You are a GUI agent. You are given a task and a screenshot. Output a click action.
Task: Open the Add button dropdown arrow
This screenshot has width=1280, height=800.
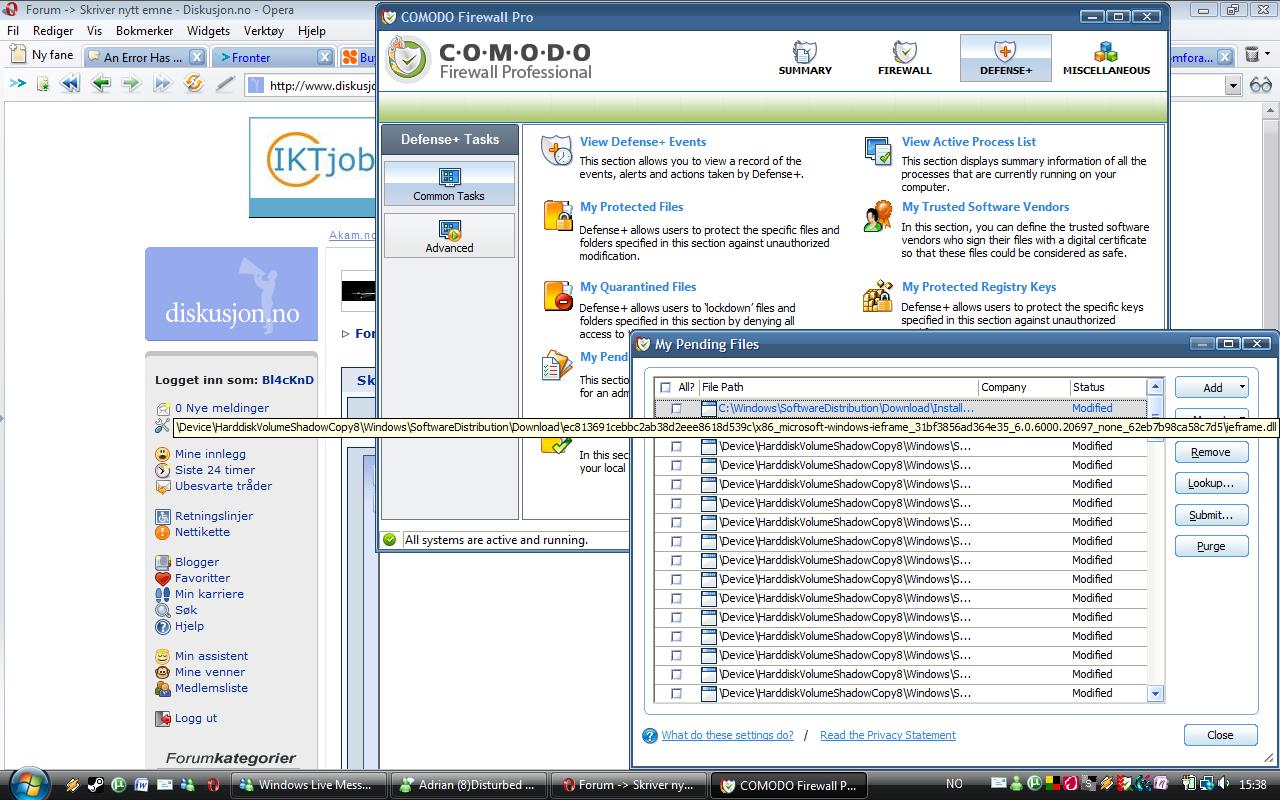coord(1242,387)
